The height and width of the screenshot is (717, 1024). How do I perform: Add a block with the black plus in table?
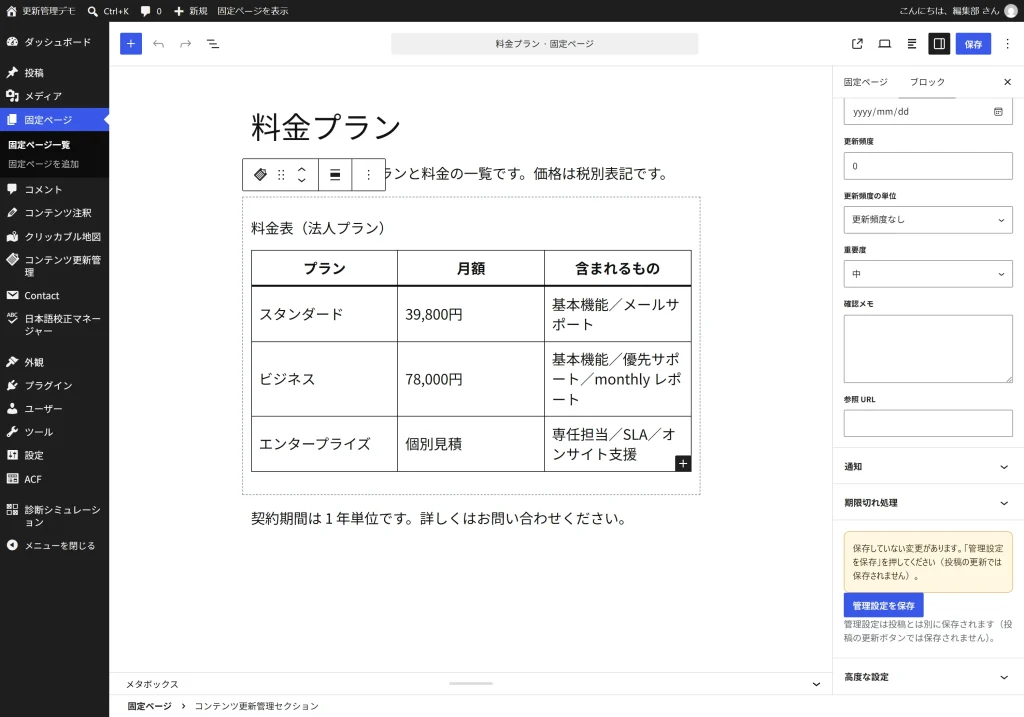coord(683,464)
